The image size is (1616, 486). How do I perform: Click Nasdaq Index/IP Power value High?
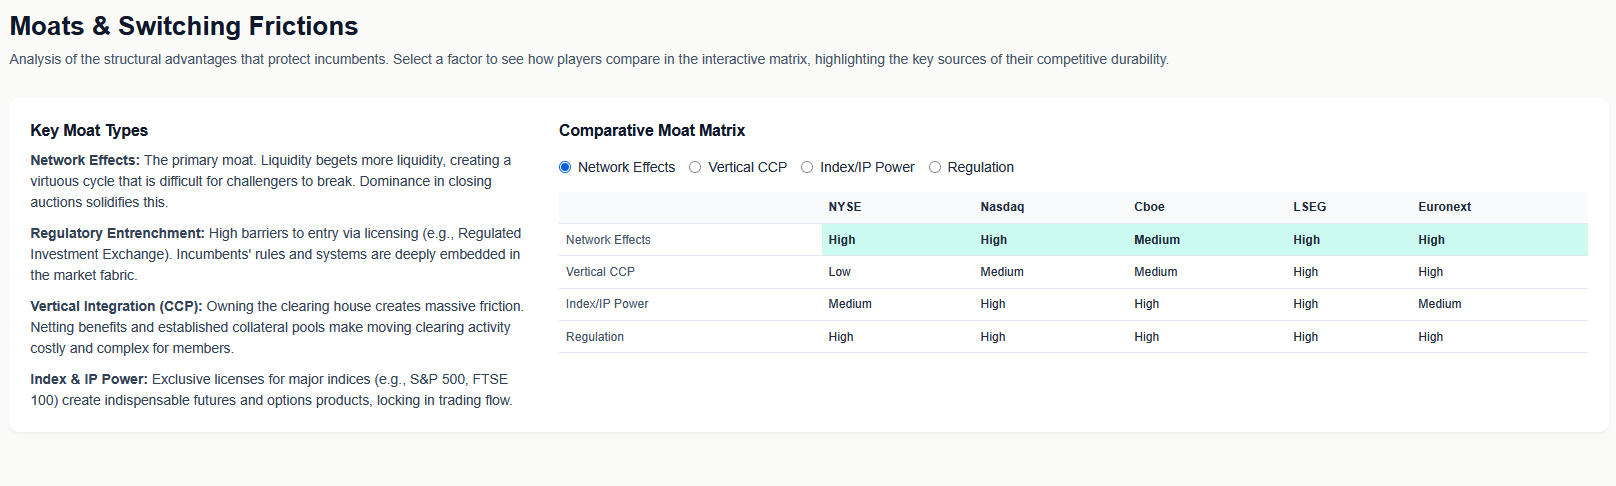[993, 304]
